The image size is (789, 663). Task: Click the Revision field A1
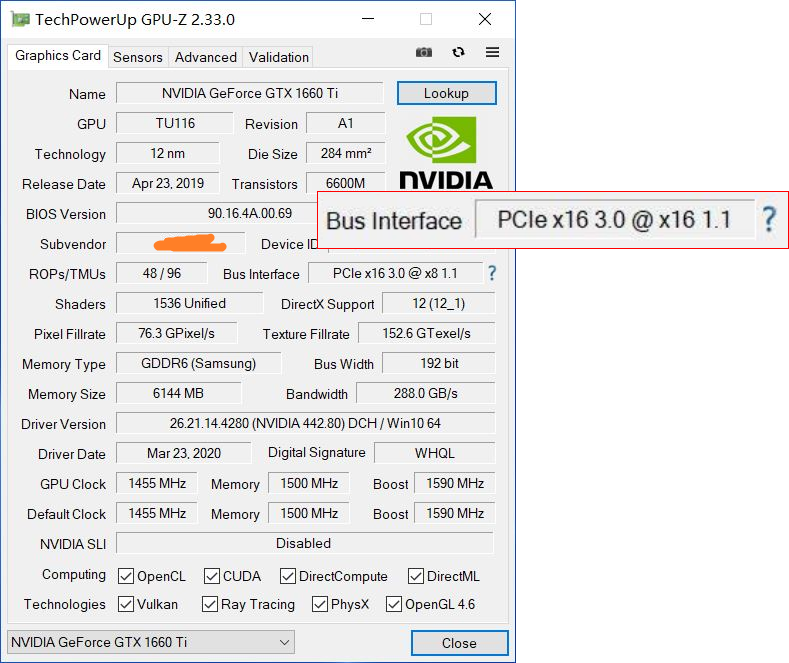345,123
